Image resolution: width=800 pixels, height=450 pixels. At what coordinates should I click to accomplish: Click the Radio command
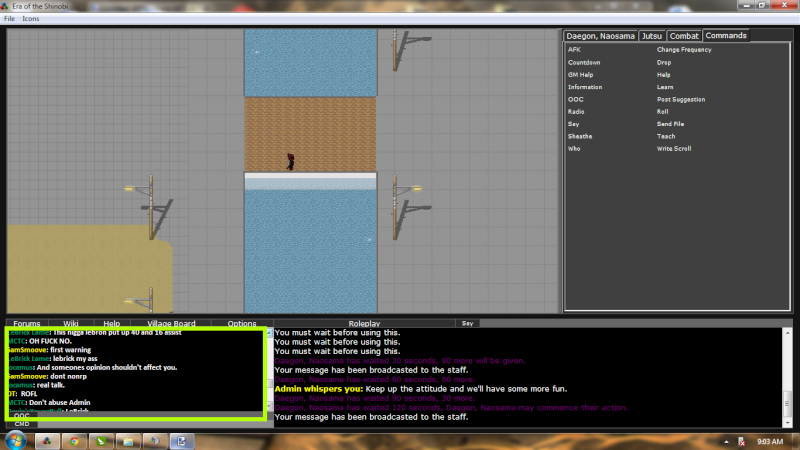[576, 112]
